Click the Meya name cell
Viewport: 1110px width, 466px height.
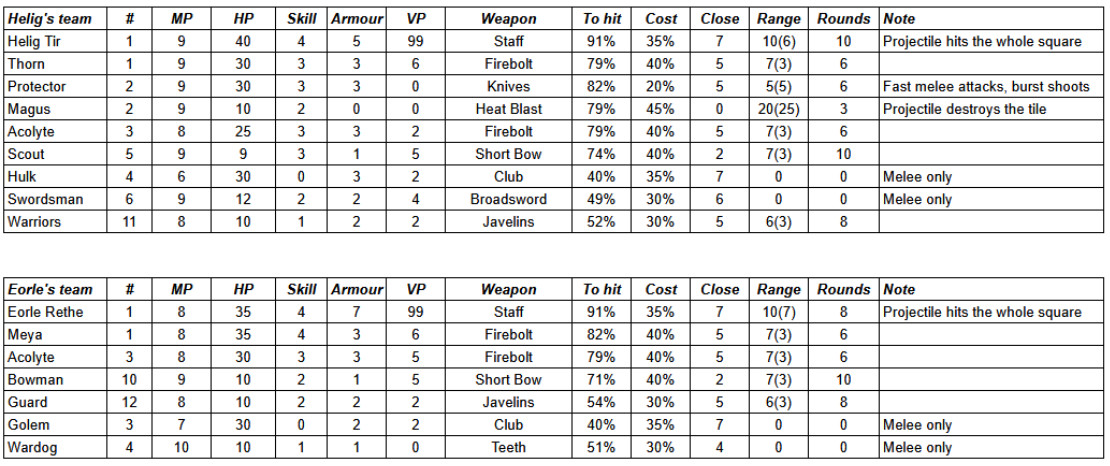(55, 334)
